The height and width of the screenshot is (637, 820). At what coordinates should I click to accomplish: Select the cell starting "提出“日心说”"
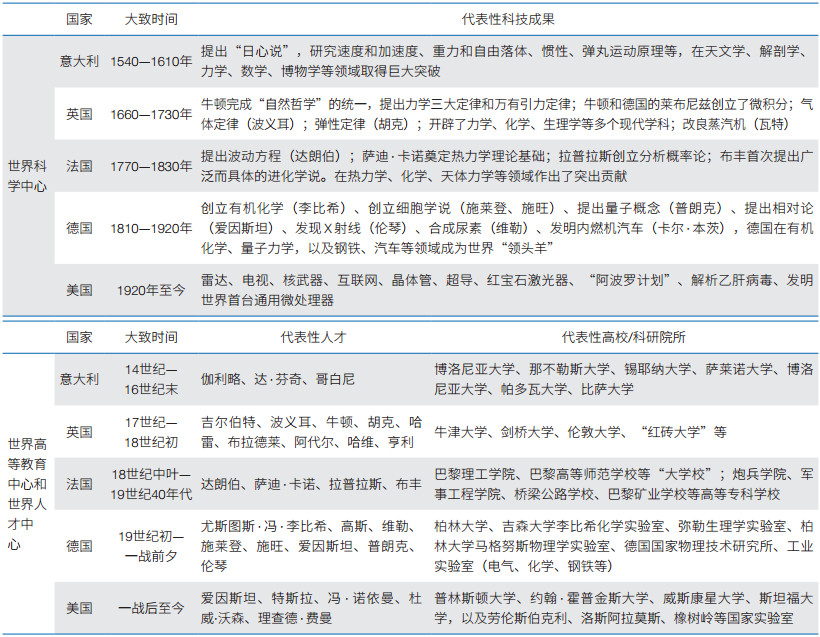(507, 61)
